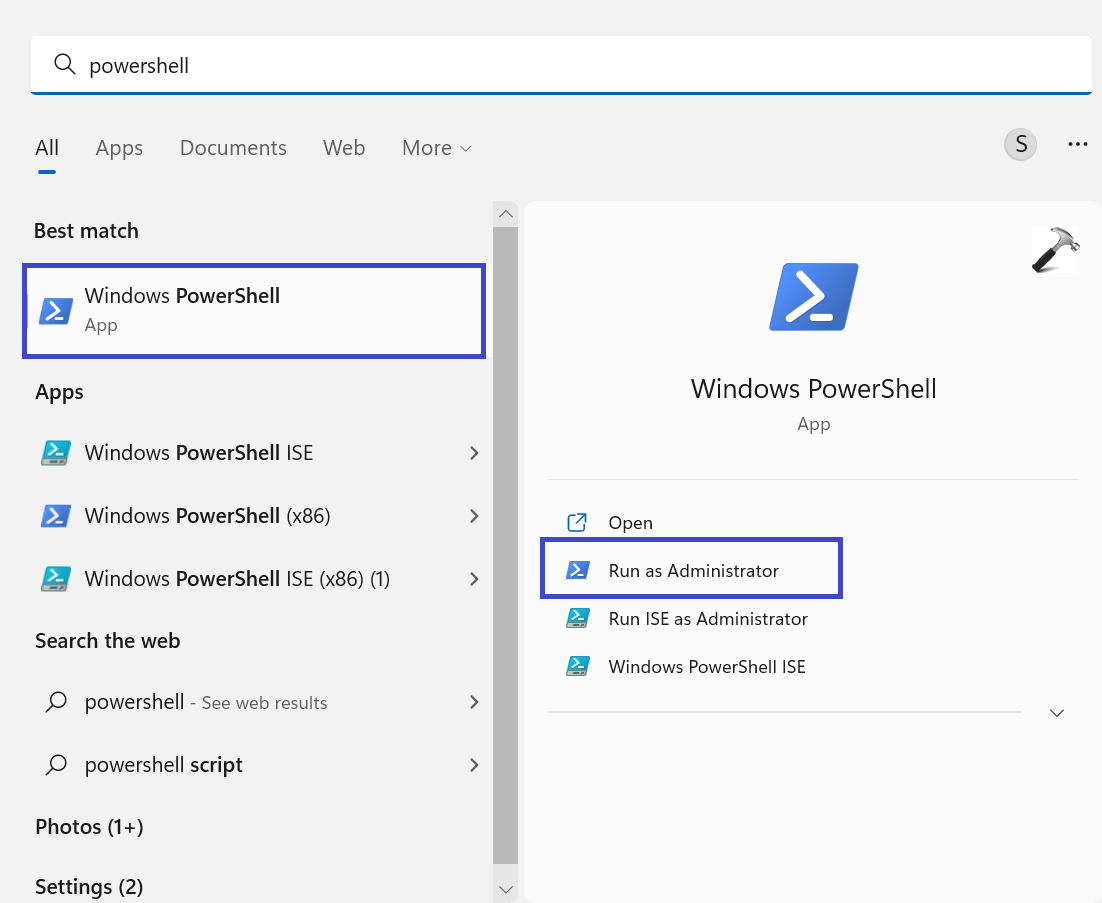This screenshot has width=1102, height=903.
Task: Click the Open external-launch icon
Action: tap(577, 522)
